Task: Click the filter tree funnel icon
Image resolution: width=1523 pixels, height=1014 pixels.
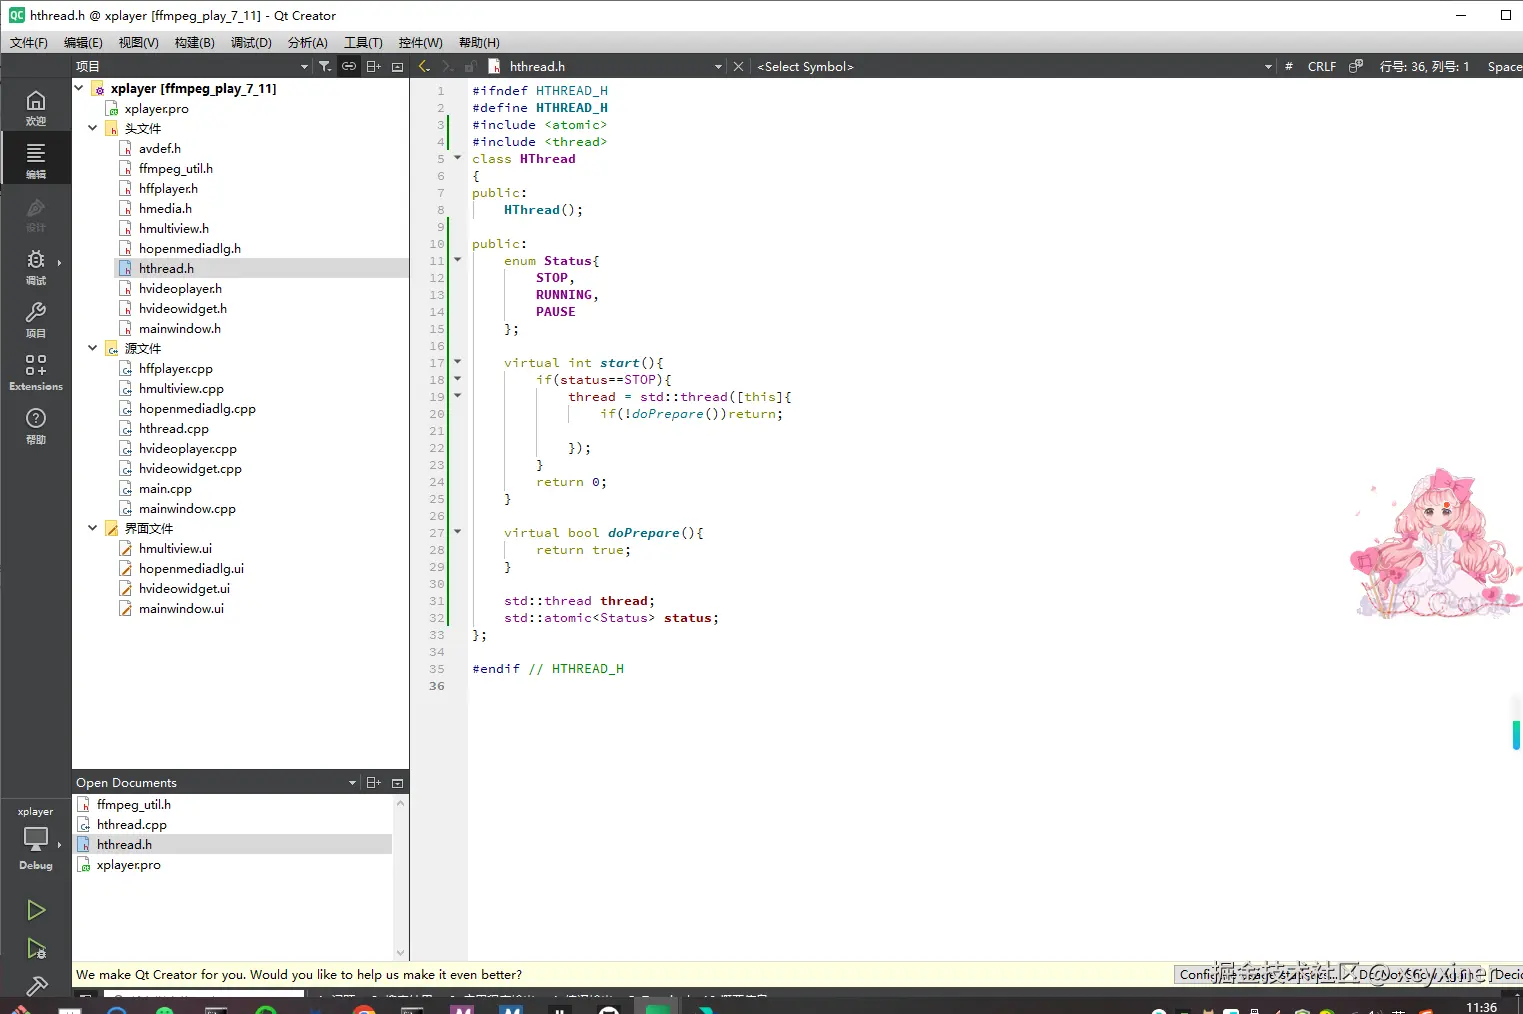Action: [x=325, y=67]
